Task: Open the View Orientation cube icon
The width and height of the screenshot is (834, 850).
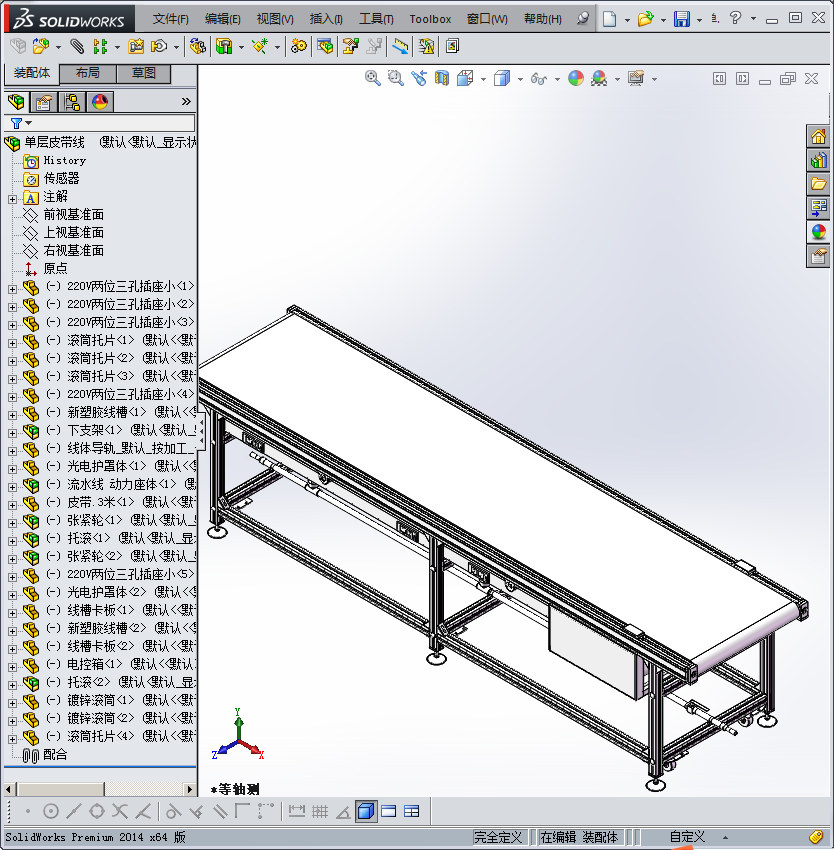Action: [x=465, y=79]
